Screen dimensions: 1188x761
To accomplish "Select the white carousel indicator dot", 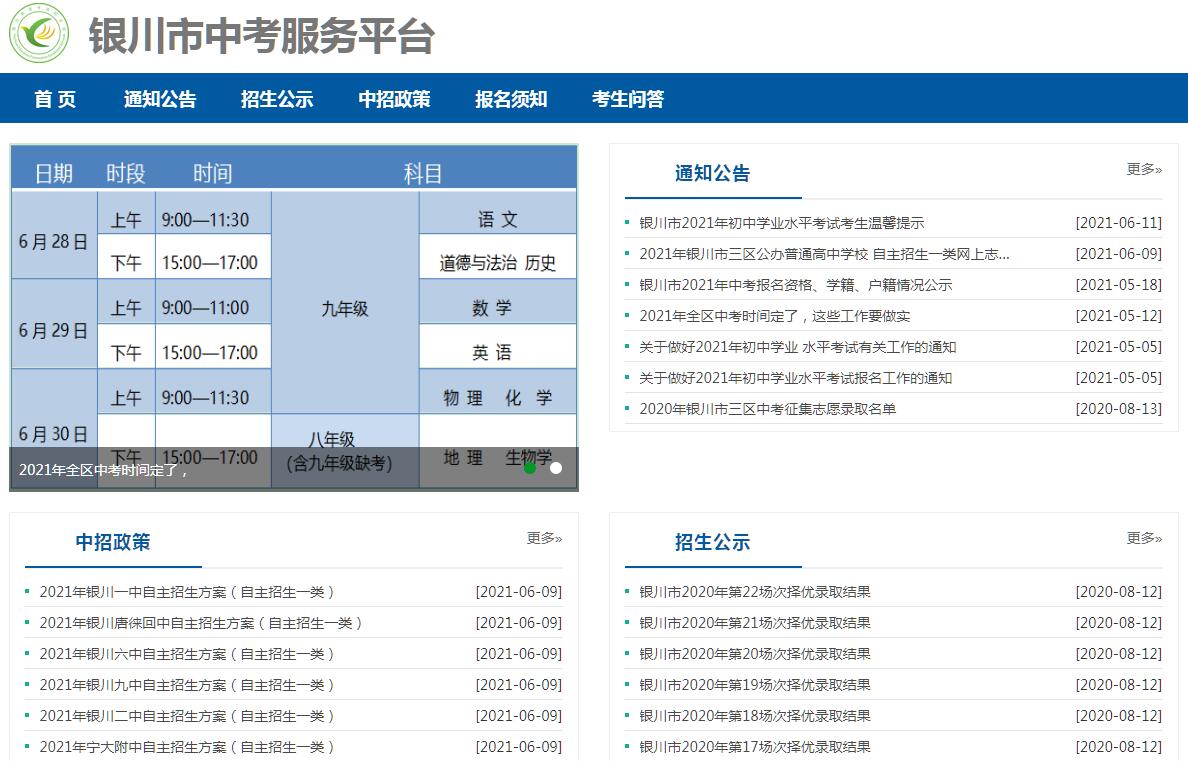I will (x=556, y=467).
